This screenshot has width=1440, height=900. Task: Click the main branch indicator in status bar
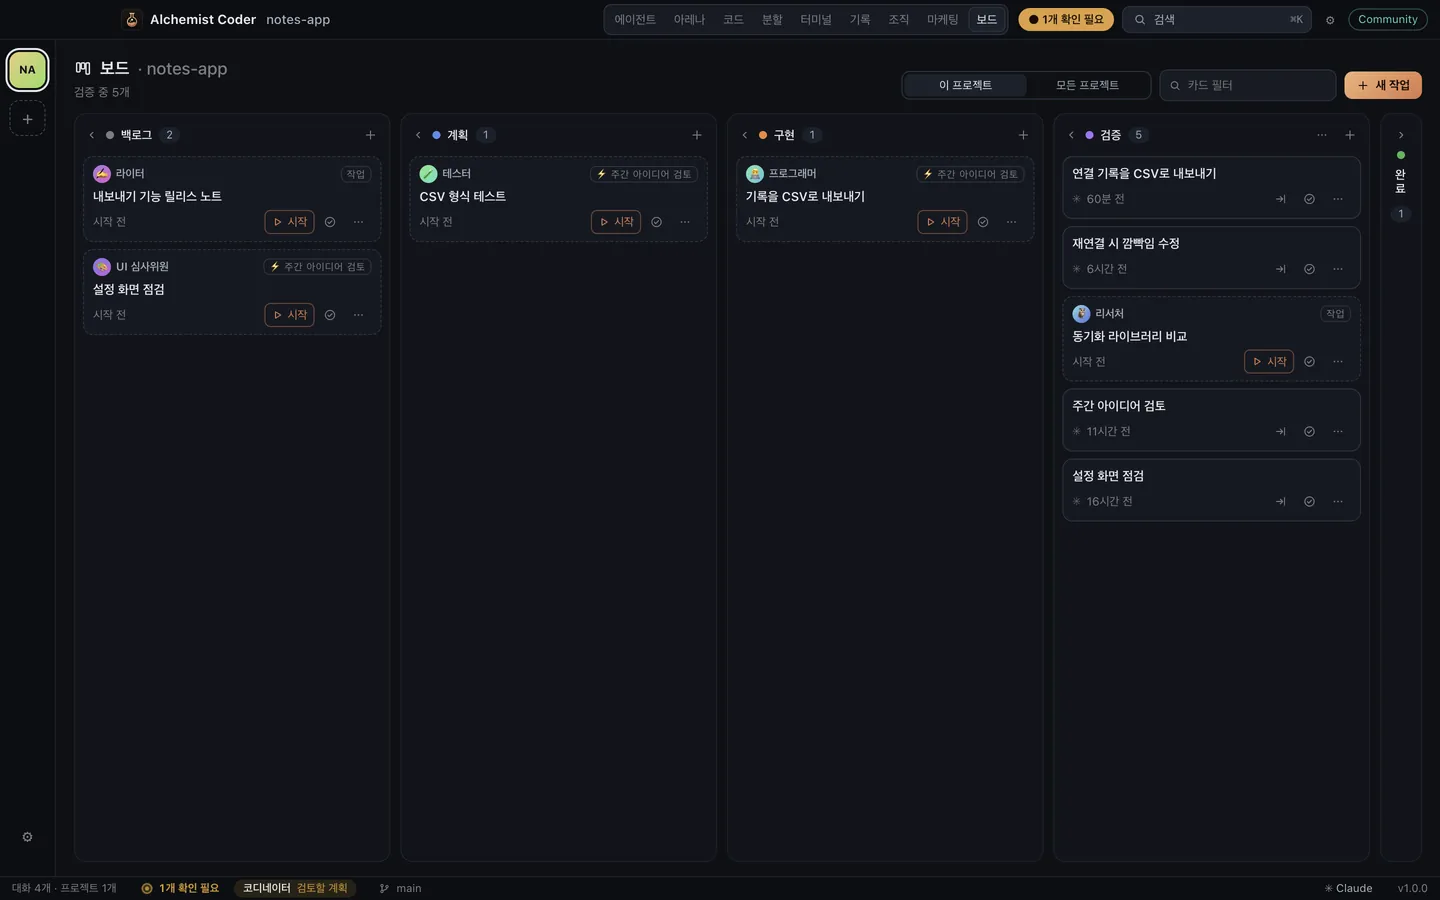tap(400, 888)
